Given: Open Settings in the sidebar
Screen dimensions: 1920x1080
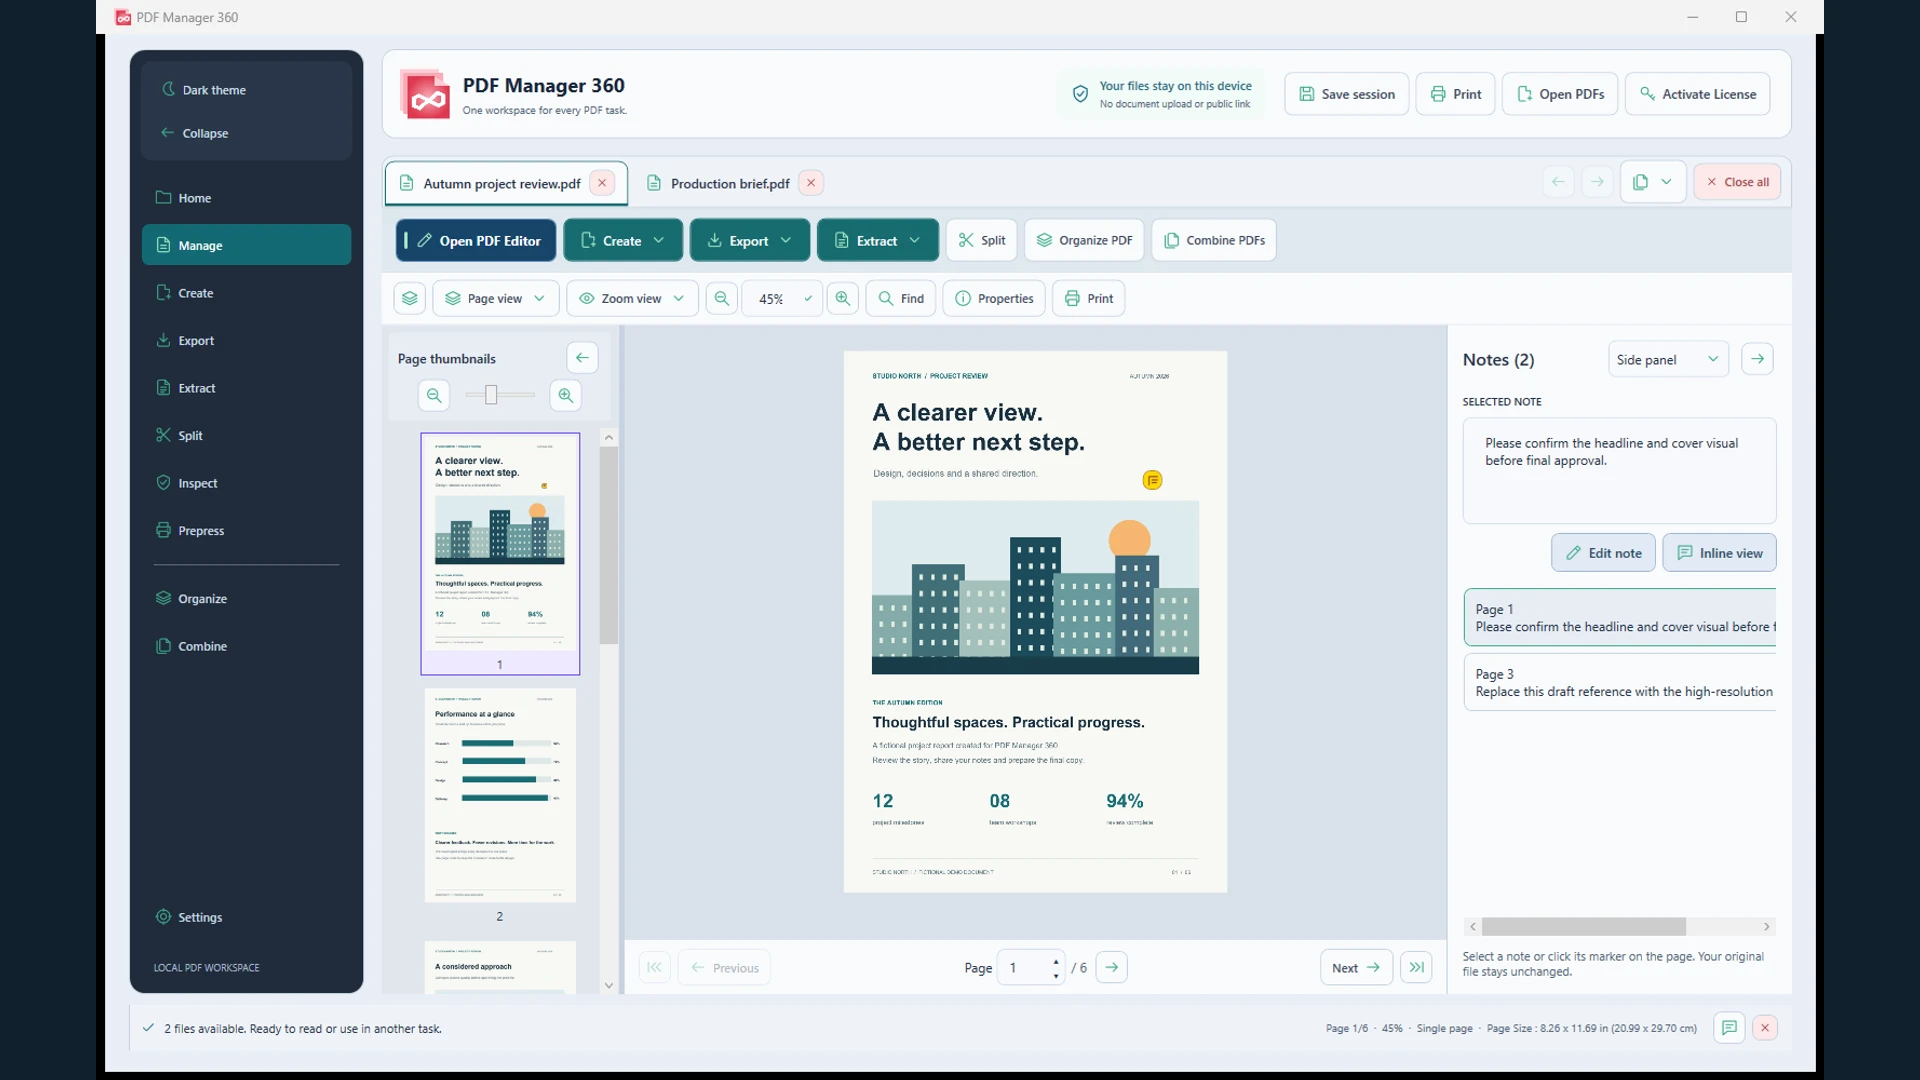Looking at the screenshot, I should pyautogui.click(x=246, y=917).
